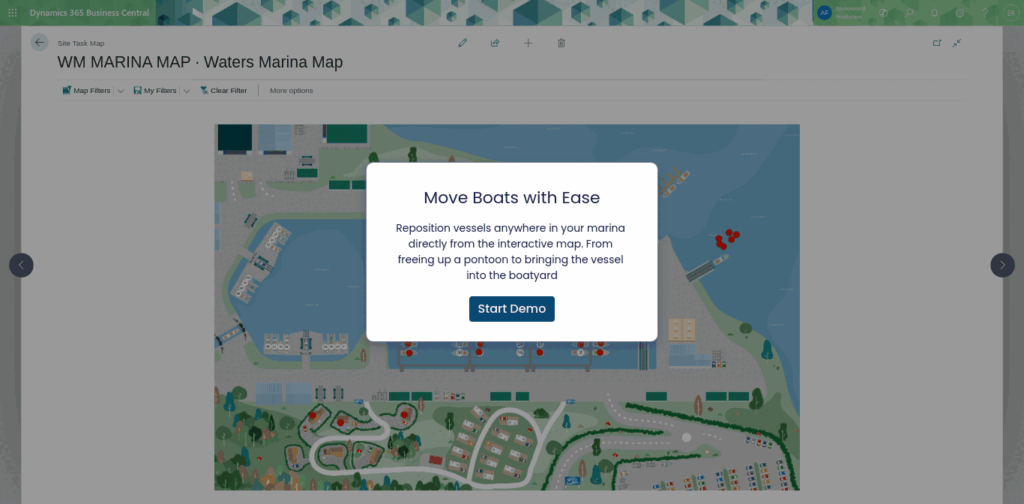The image size is (1024, 504).
Task: Expand the Map Filters dropdown arrow
Action: click(120, 91)
